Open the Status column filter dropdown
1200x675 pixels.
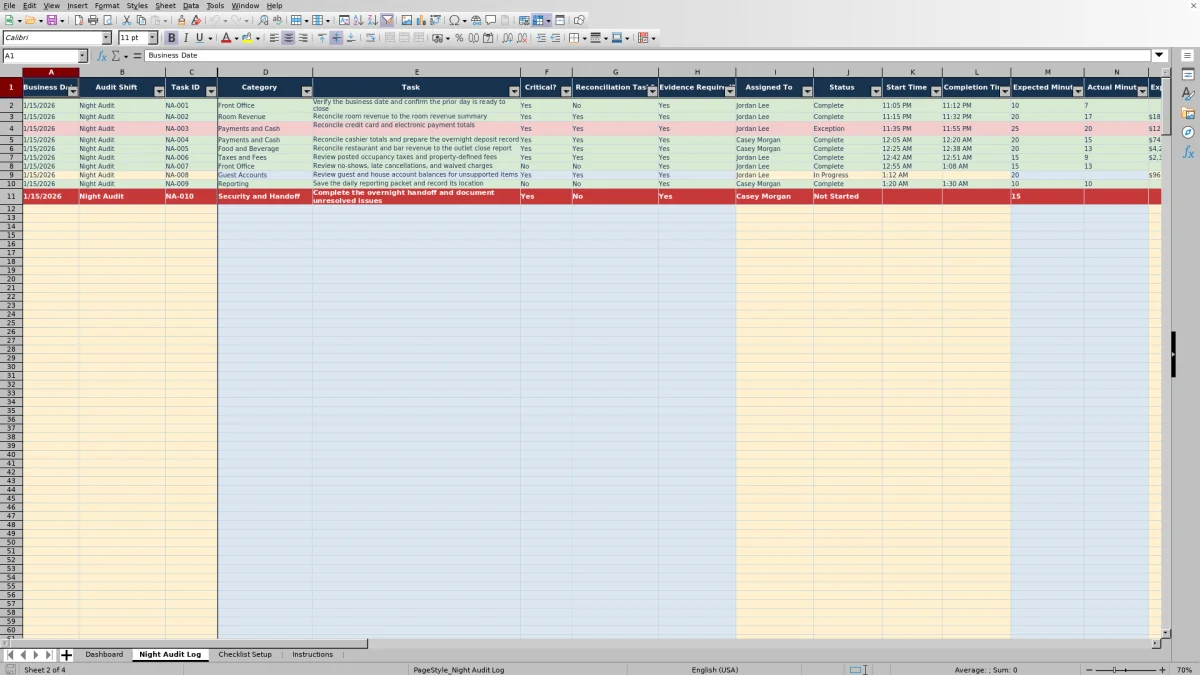[x=876, y=91]
